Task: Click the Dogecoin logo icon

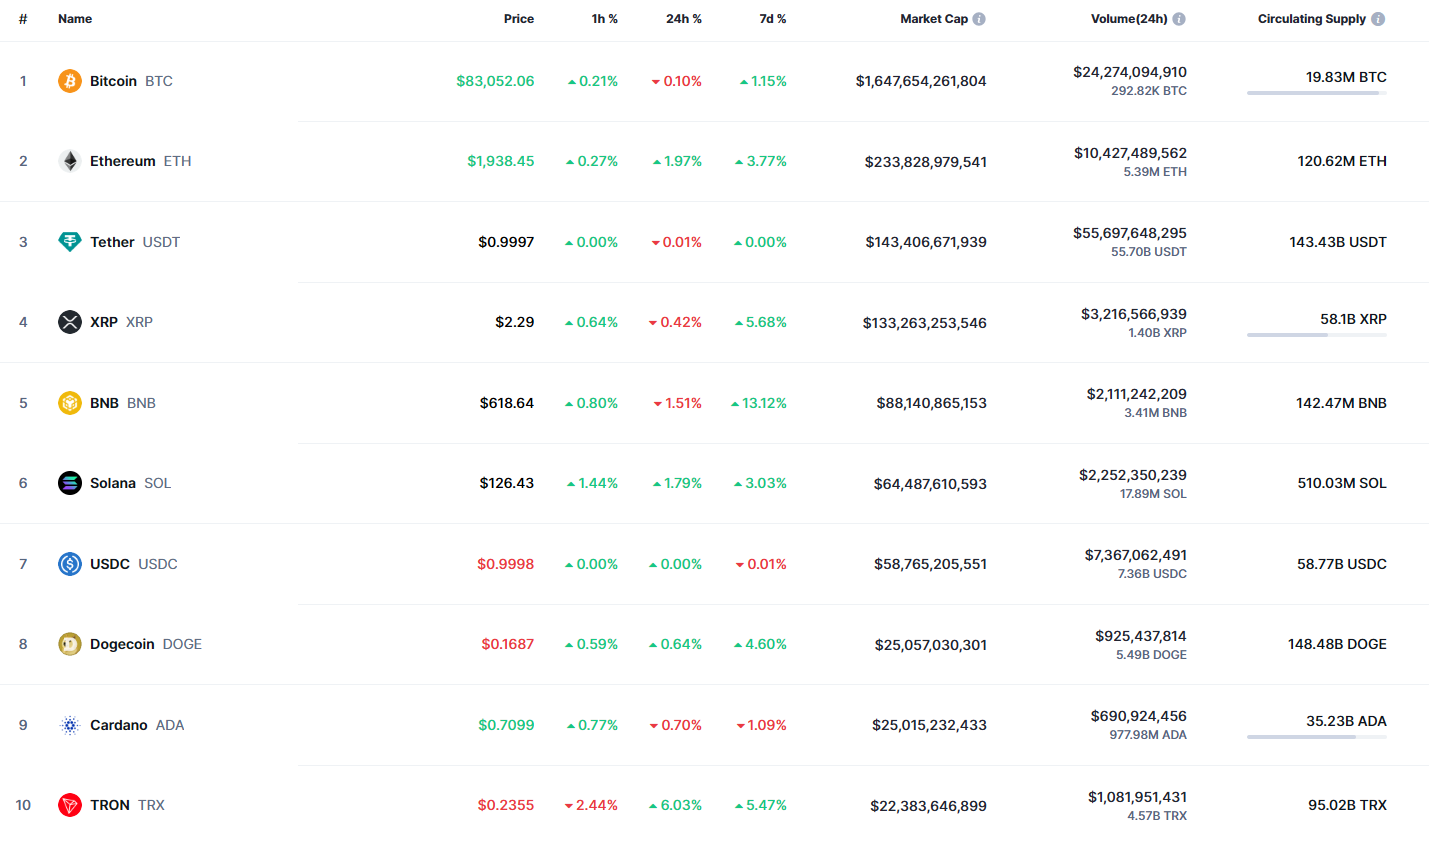Action: click(69, 644)
